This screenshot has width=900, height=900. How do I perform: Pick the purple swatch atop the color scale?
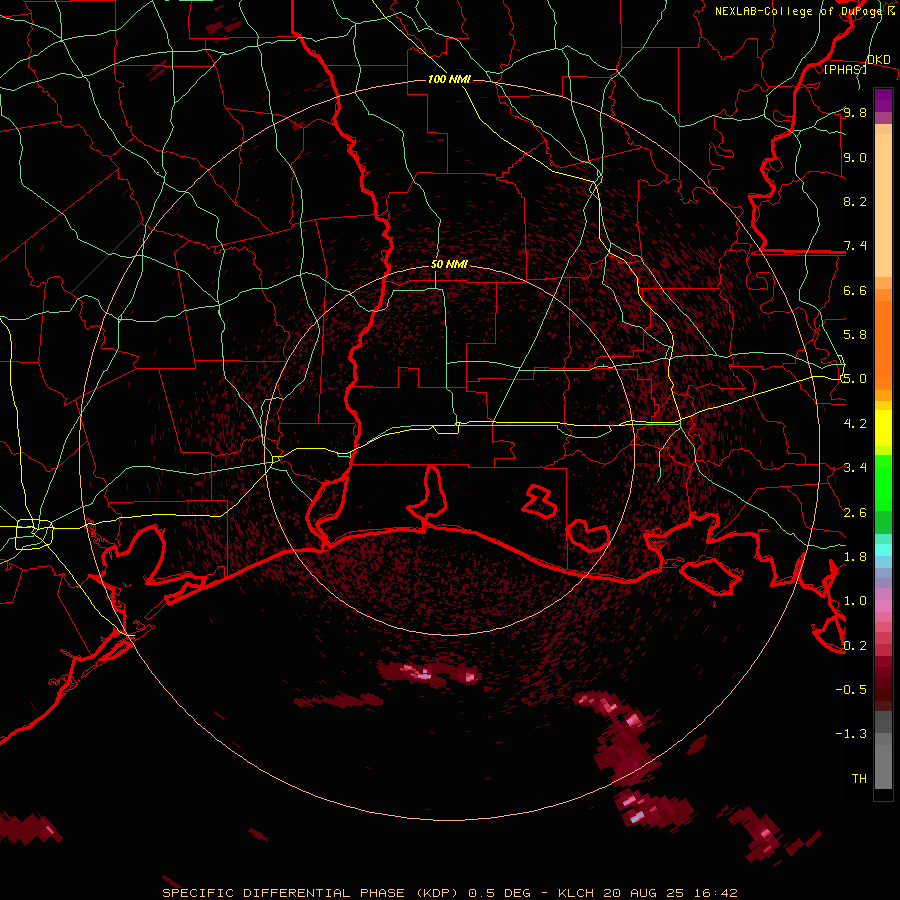pyautogui.click(x=883, y=100)
